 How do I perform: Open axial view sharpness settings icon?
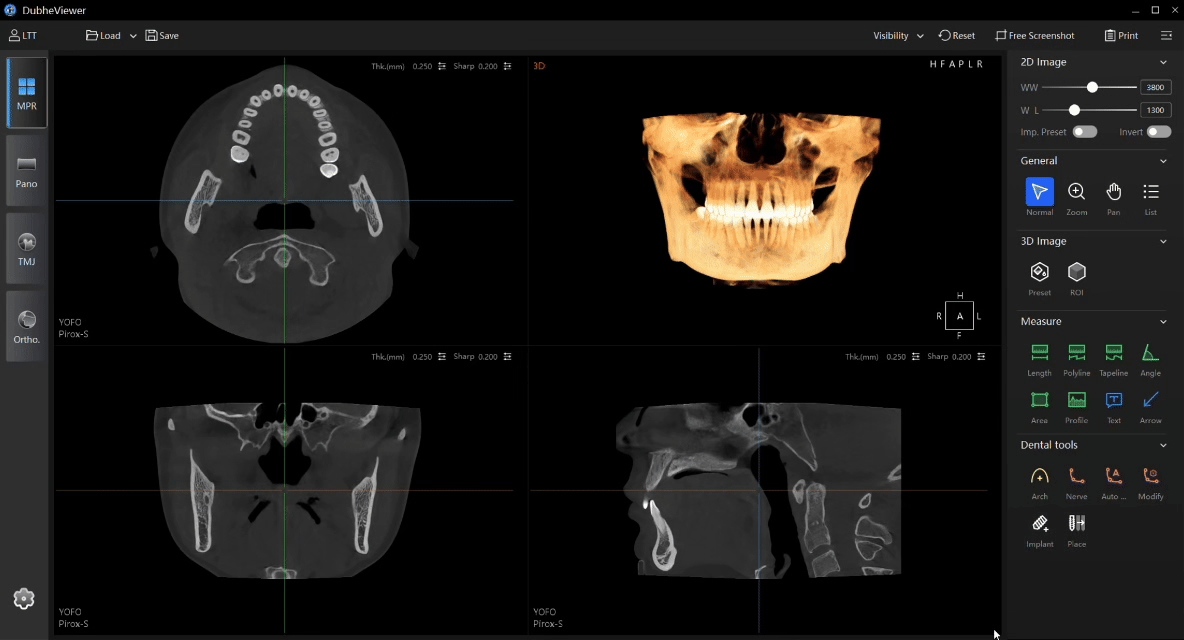point(507,66)
